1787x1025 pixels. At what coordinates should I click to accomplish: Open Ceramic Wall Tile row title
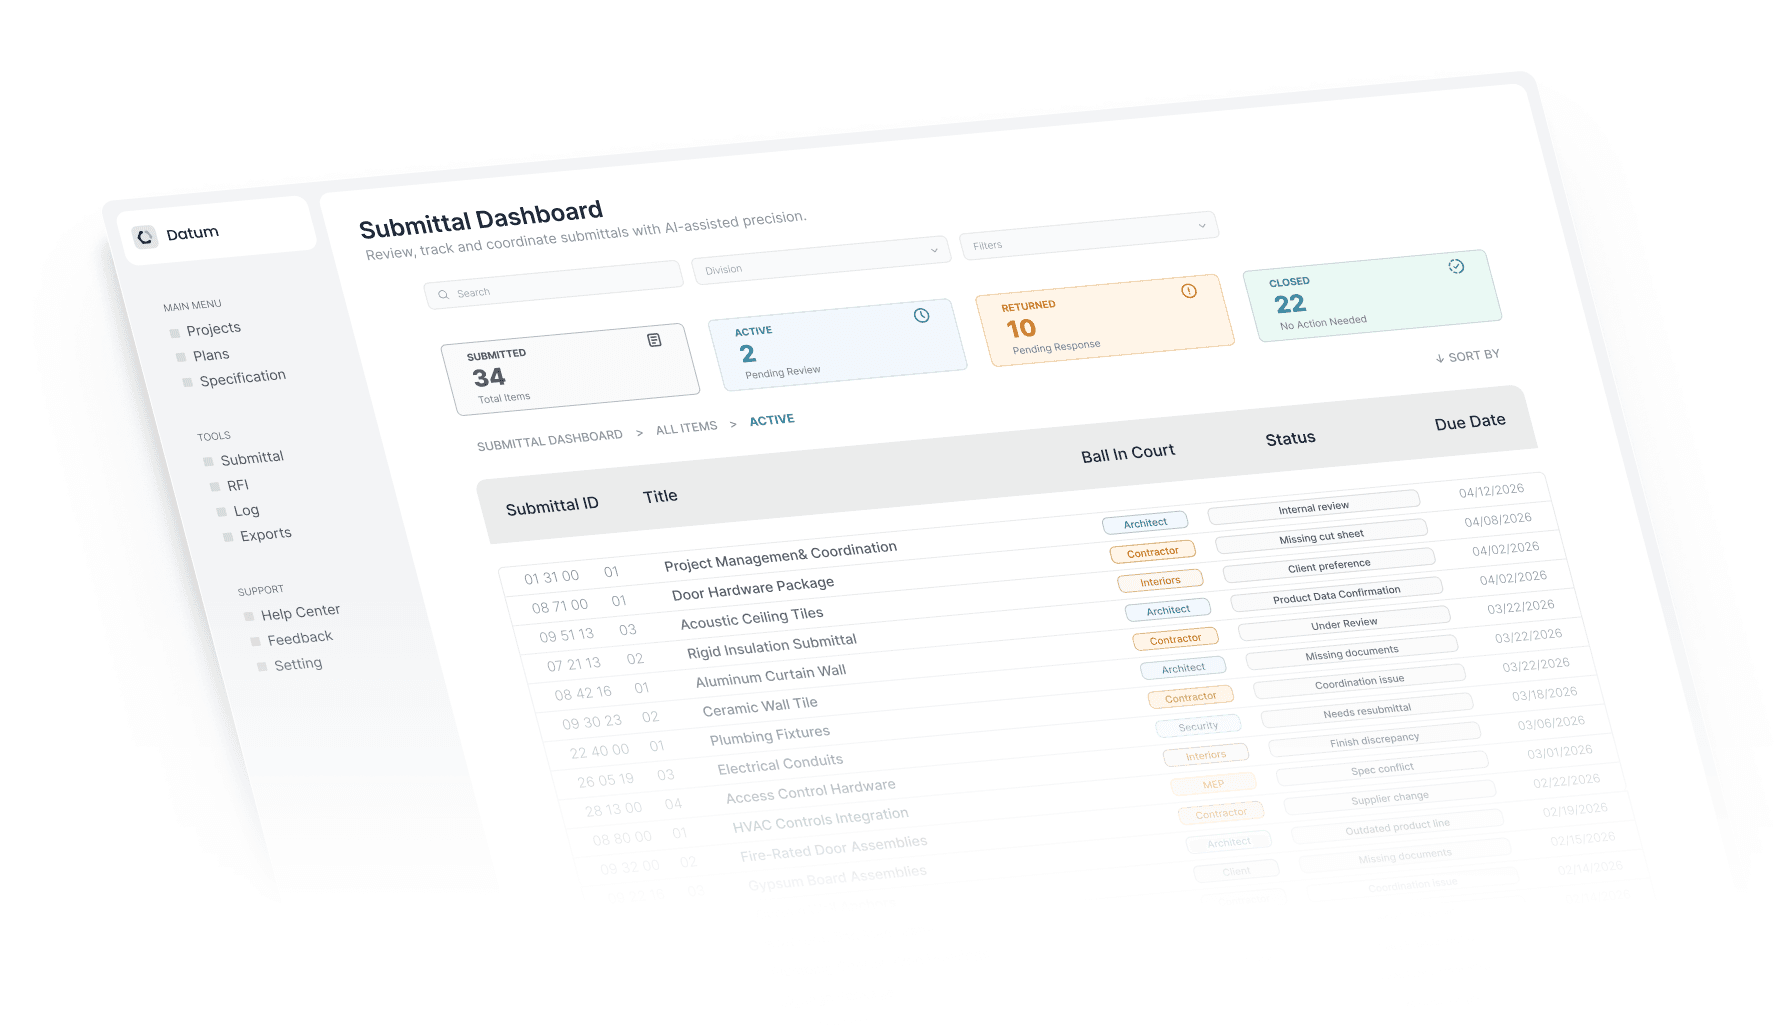click(760, 706)
